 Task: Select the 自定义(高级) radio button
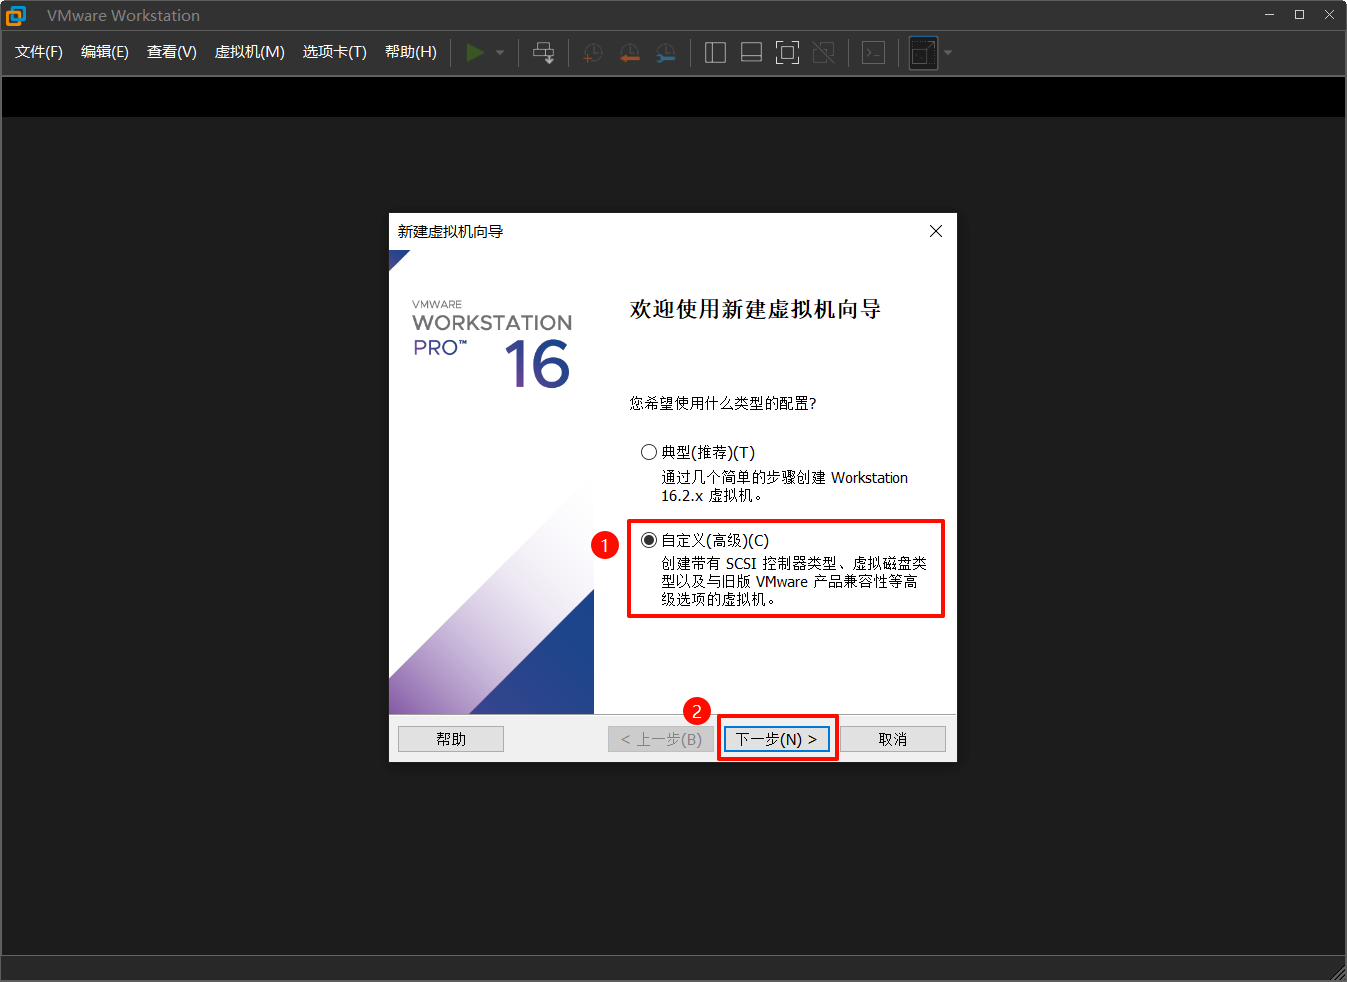click(649, 540)
